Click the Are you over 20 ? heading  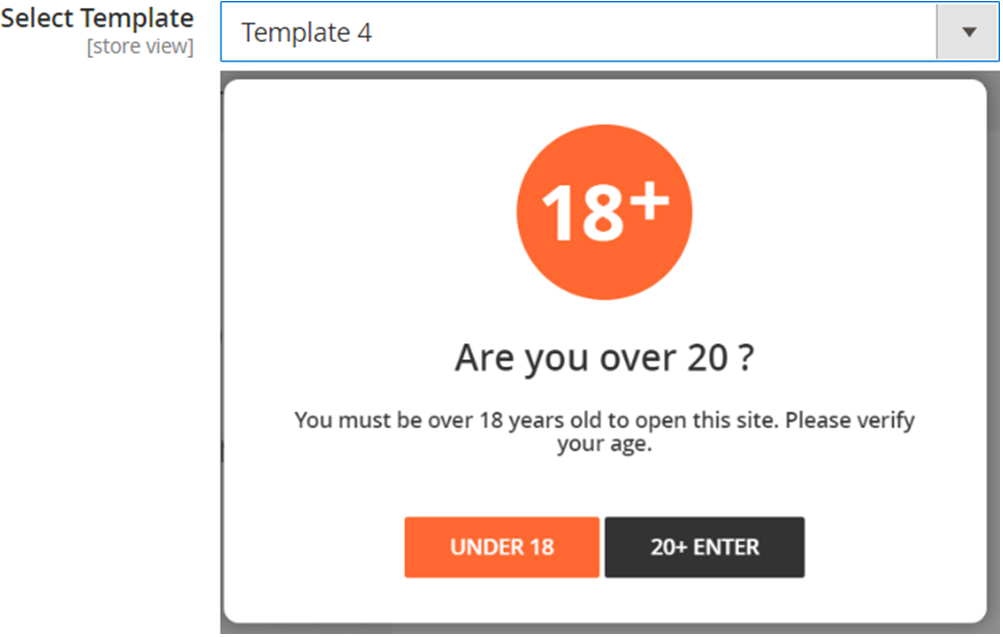pos(604,358)
